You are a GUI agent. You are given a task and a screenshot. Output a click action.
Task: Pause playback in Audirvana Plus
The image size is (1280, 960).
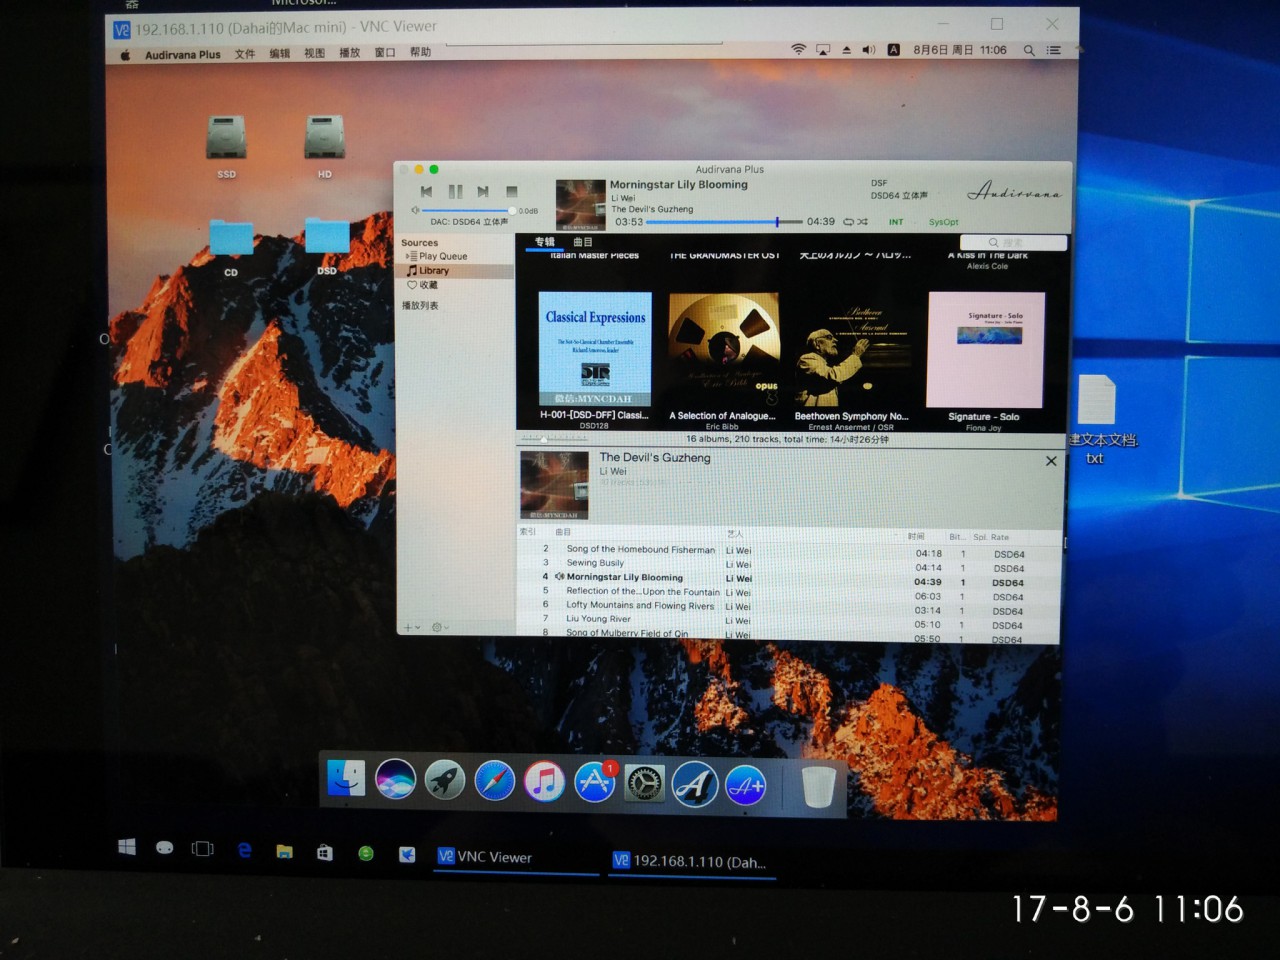tap(455, 191)
